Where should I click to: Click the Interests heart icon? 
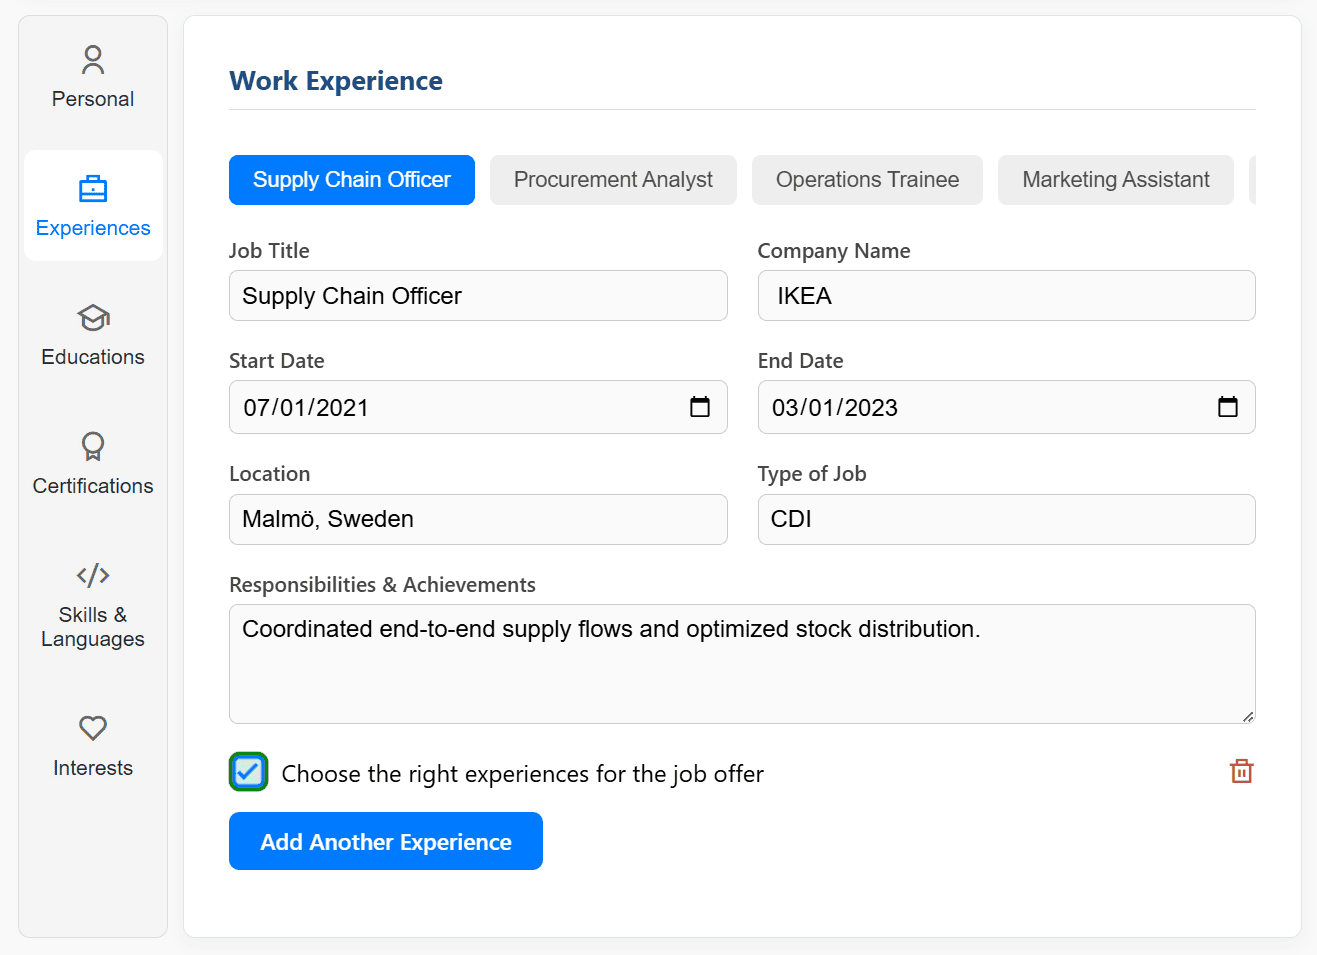point(92,728)
